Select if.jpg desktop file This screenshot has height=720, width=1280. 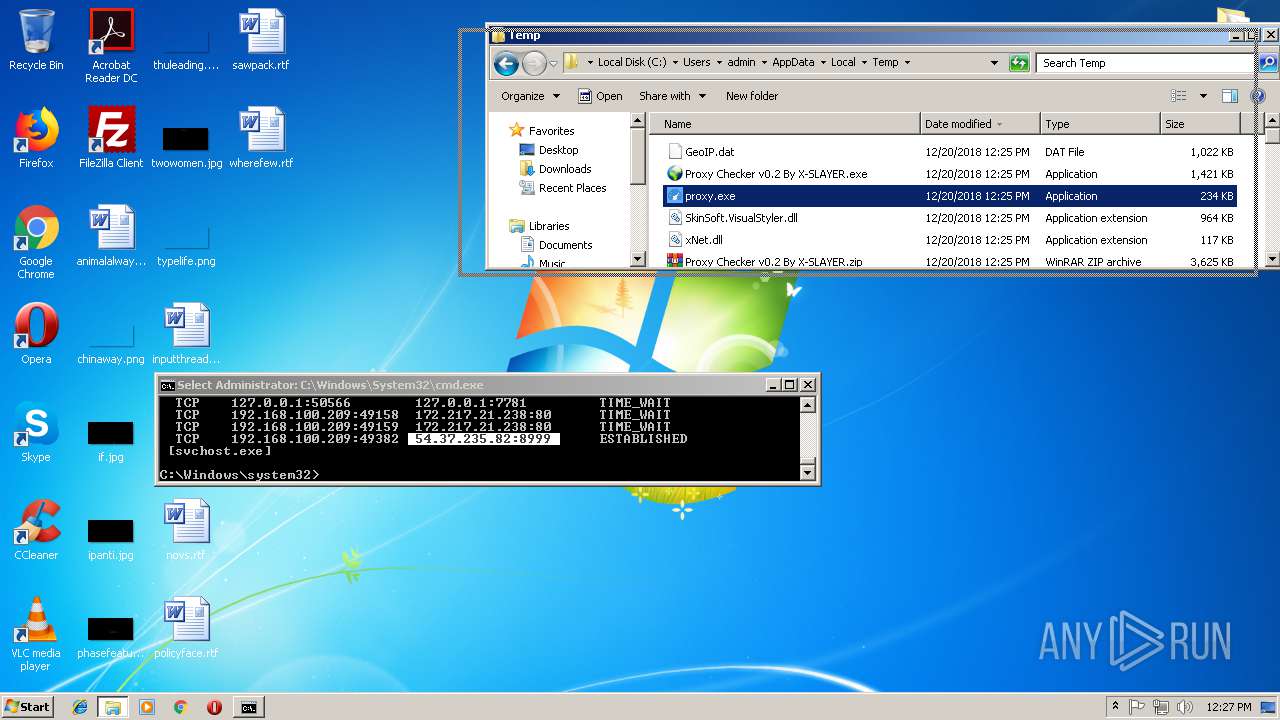pos(111,442)
